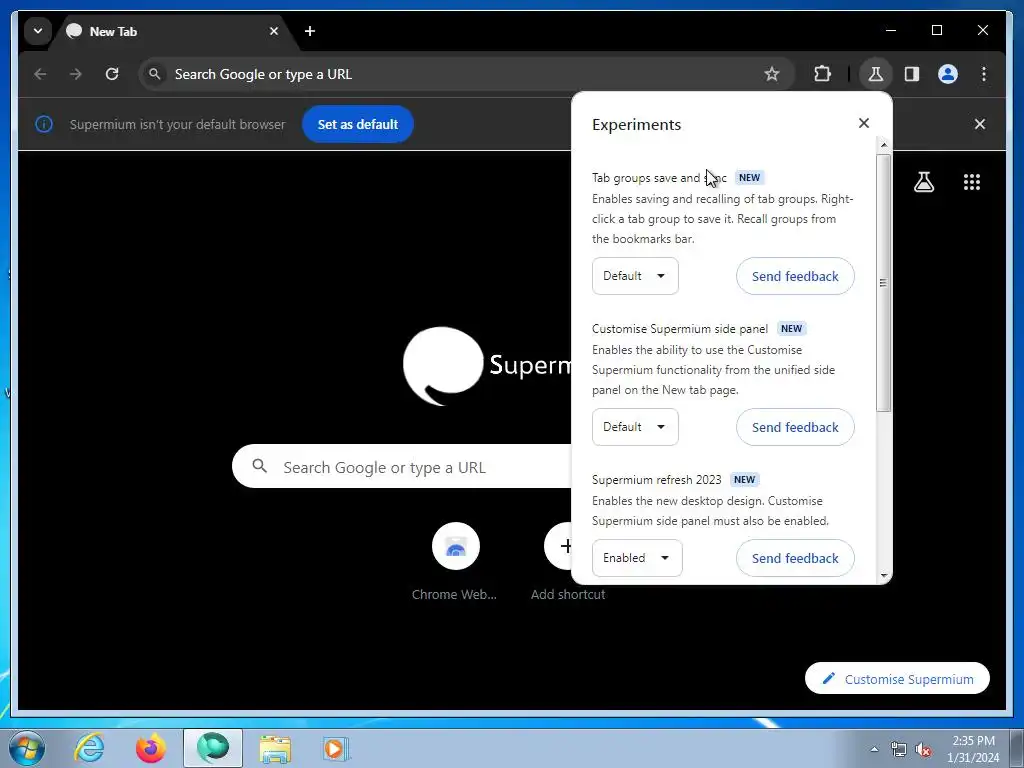This screenshot has height=768, width=1024.
Task: Click the network tray icon
Action: pos(899,750)
